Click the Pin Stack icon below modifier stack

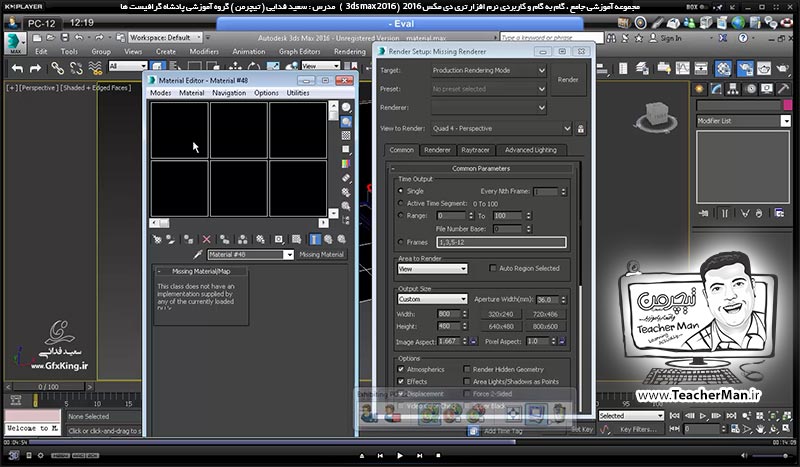click(704, 213)
